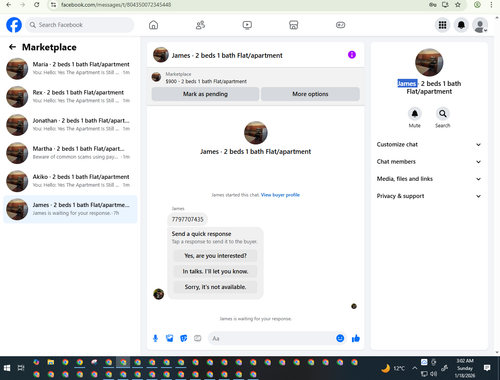
Task: Open More options for the listing
Action: (310, 94)
